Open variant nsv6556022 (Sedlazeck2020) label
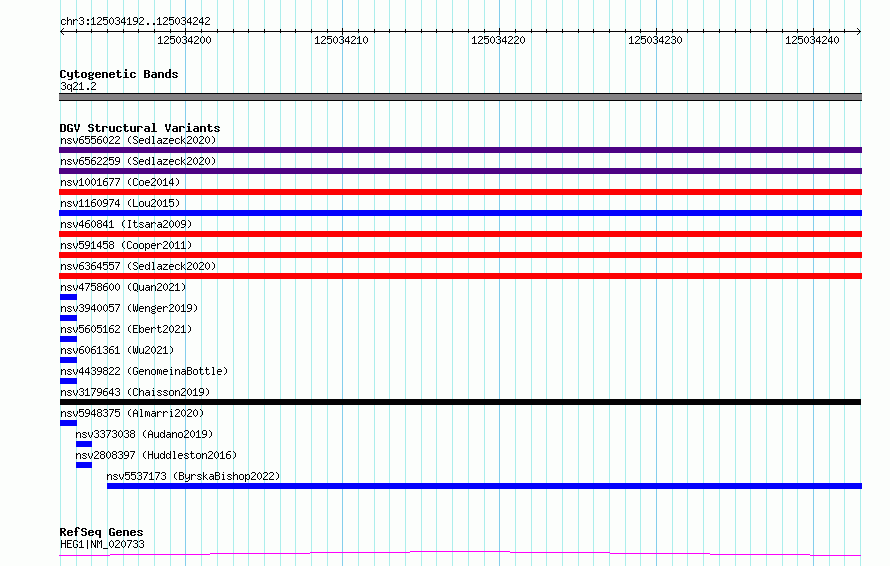890x566 pixels. pyautogui.click(x=138, y=140)
